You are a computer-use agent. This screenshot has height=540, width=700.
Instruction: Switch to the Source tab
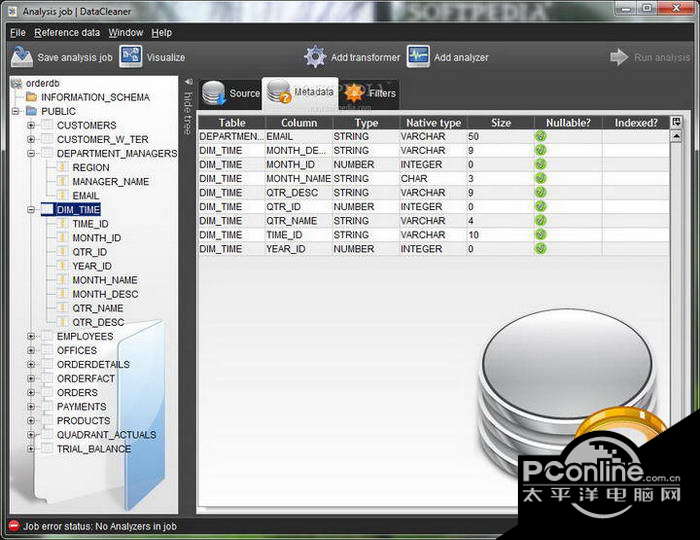pos(230,93)
